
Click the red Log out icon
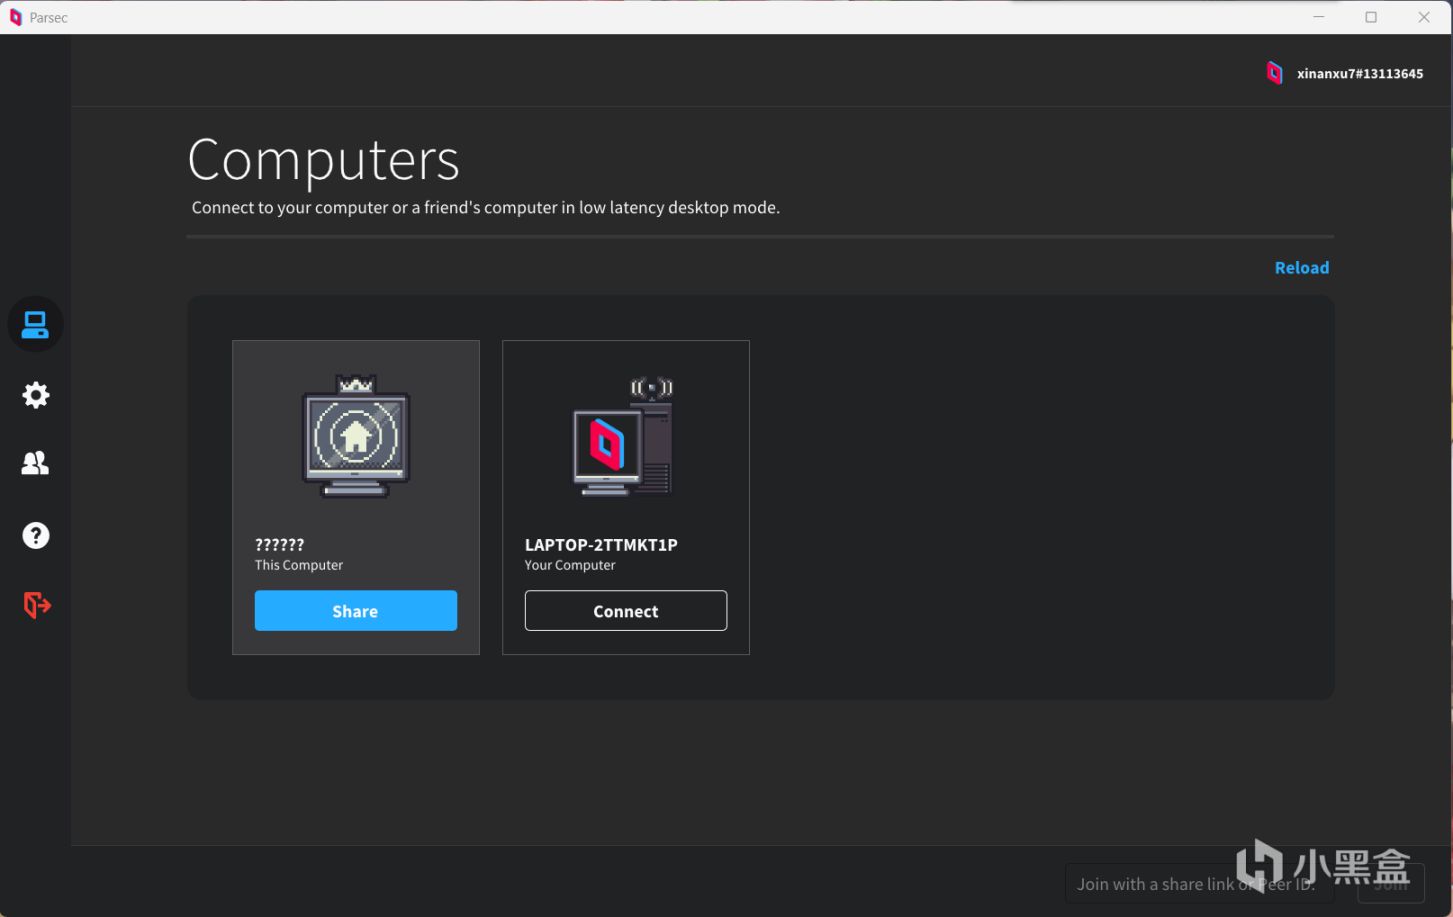[36, 605]
